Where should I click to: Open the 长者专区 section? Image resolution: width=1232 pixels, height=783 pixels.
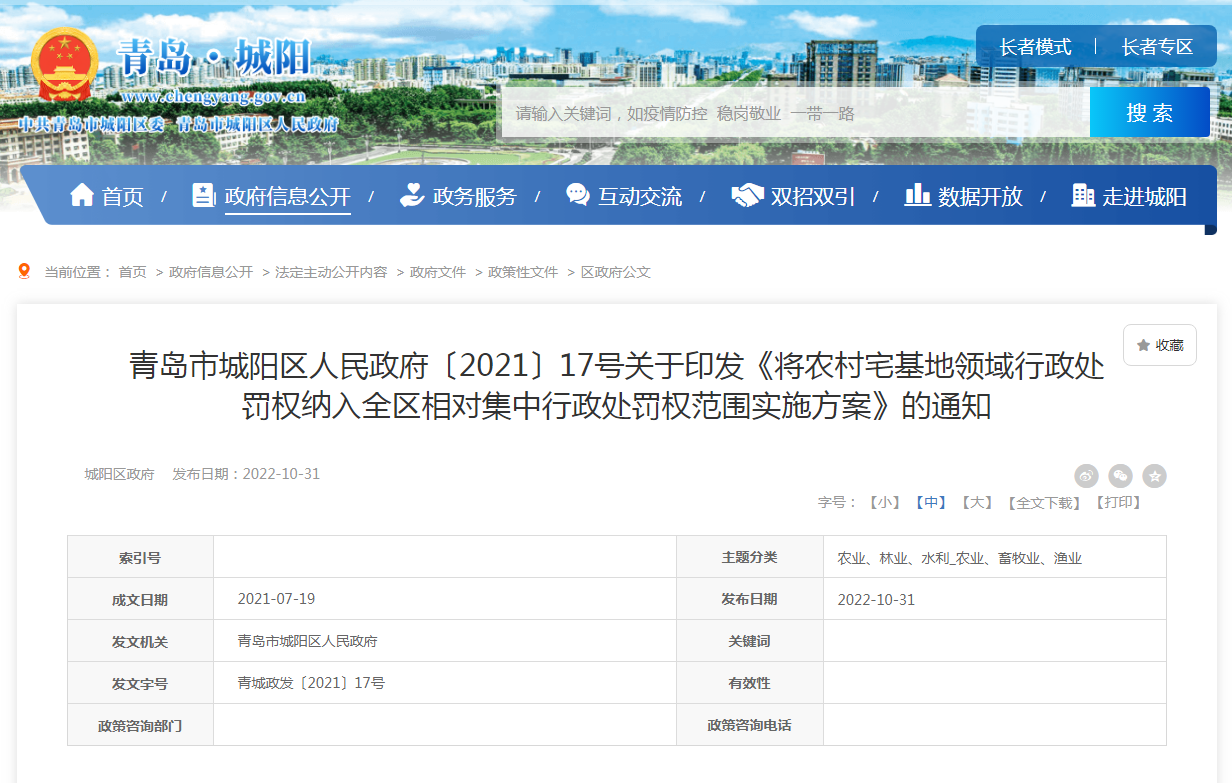pyautogui.click(x=1157, y=47)
